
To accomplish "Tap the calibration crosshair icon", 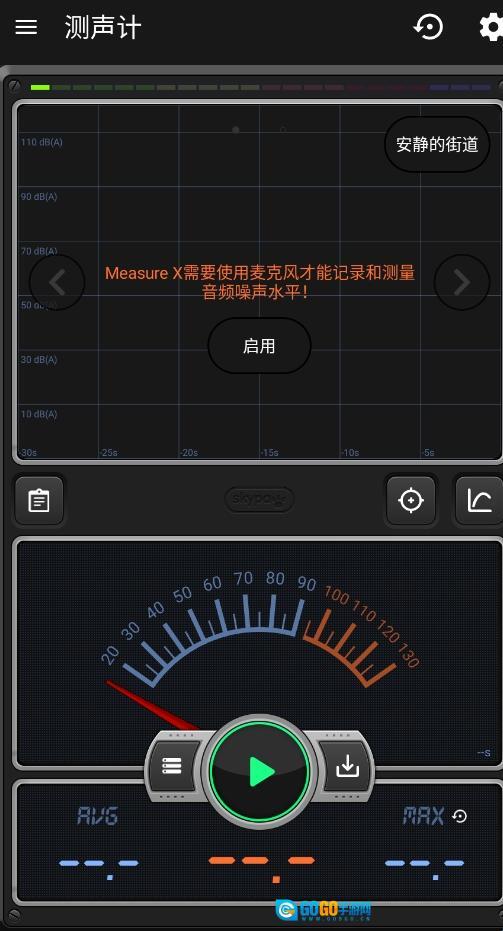I will 411,501.
